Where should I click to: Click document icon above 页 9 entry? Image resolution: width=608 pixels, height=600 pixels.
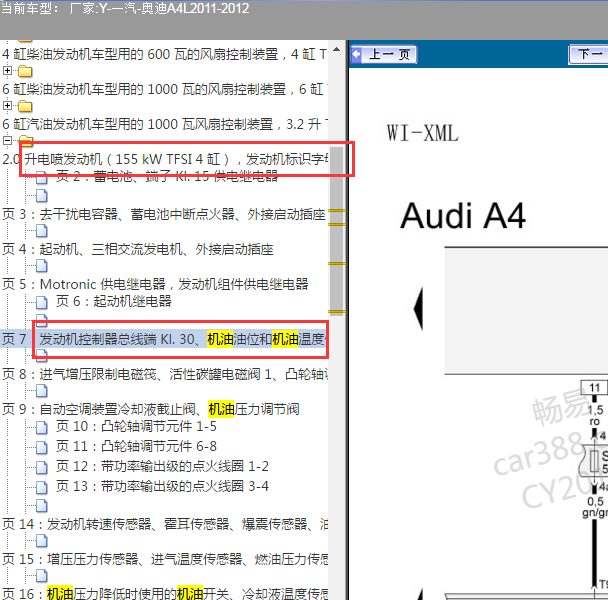click(42, 391)
